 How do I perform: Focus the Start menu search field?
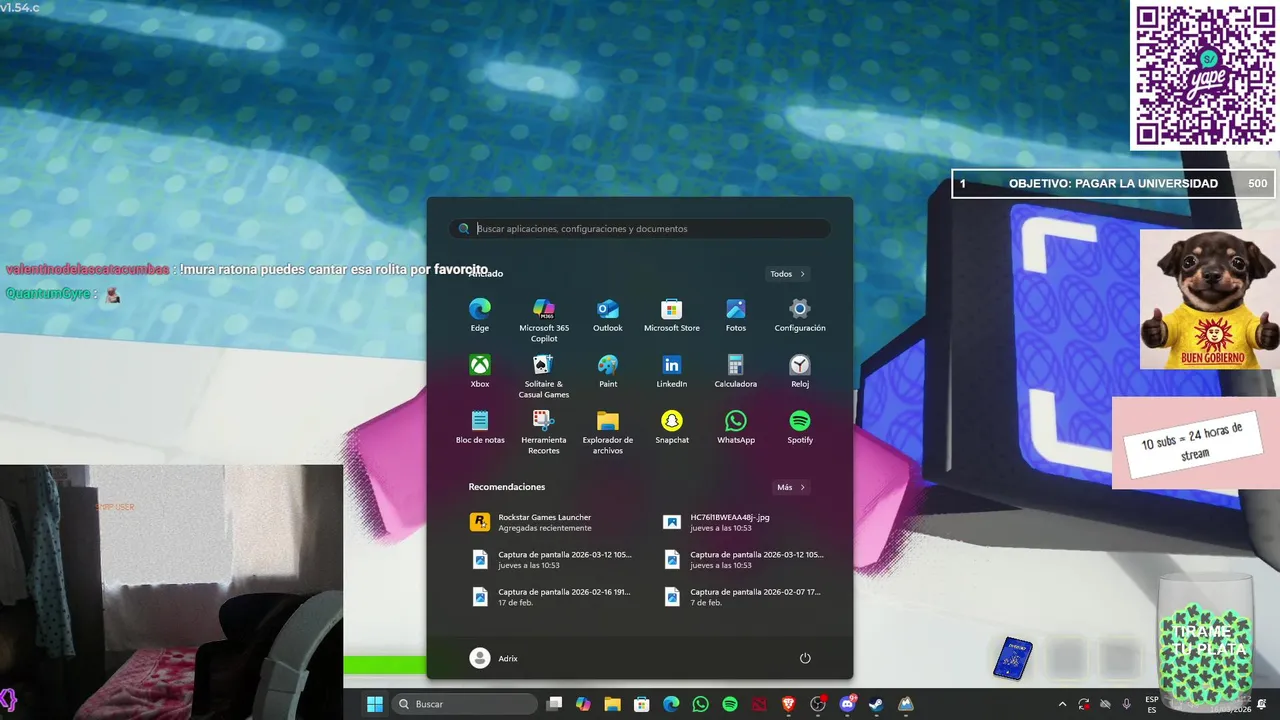coord(640,229)
